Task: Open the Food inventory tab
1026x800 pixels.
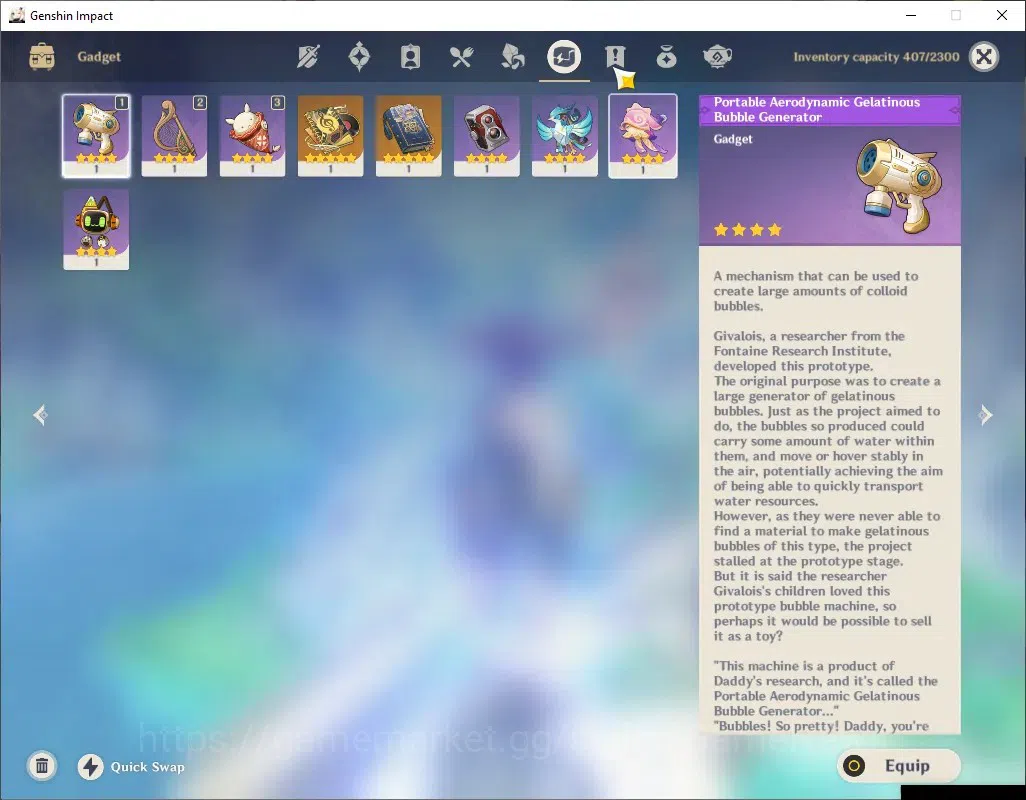Action: pos(461,57)
